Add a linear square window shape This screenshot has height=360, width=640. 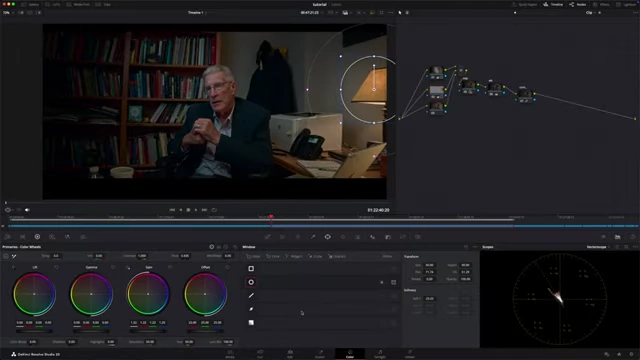(251, 269)
